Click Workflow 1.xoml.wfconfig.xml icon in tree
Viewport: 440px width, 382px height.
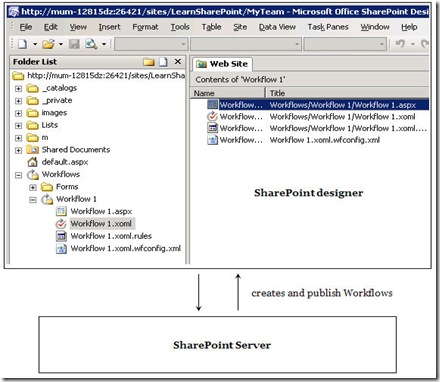(61, 249)
